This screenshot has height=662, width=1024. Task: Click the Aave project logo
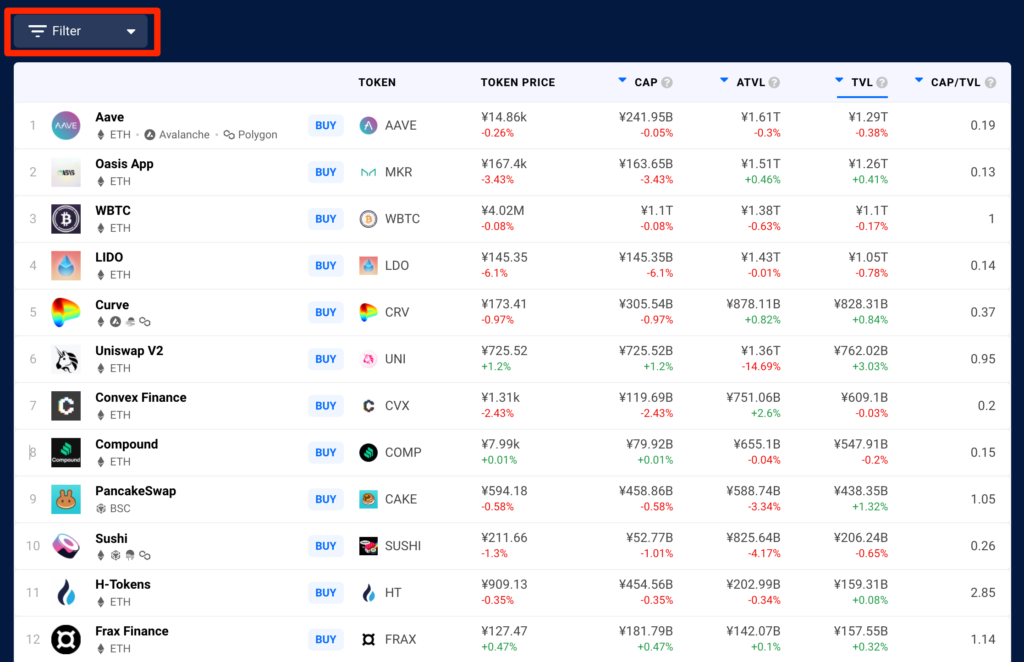point(66,125)
